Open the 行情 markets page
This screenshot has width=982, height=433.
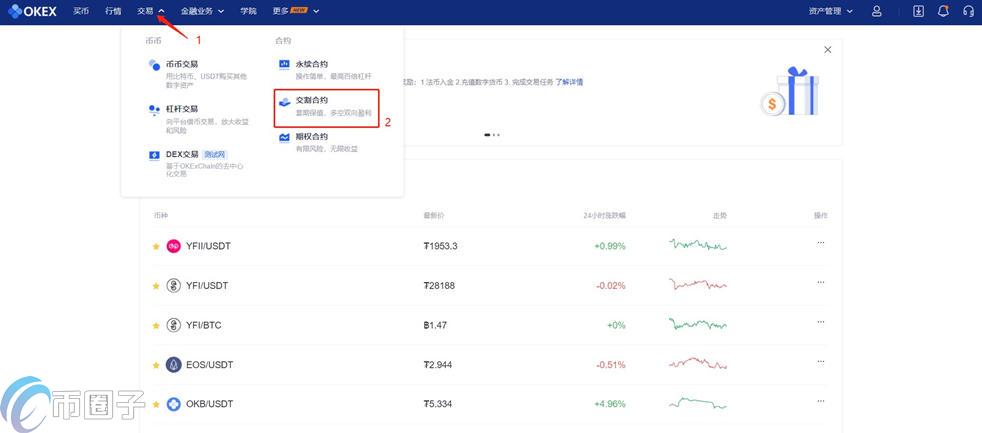(x=113, y=11)
